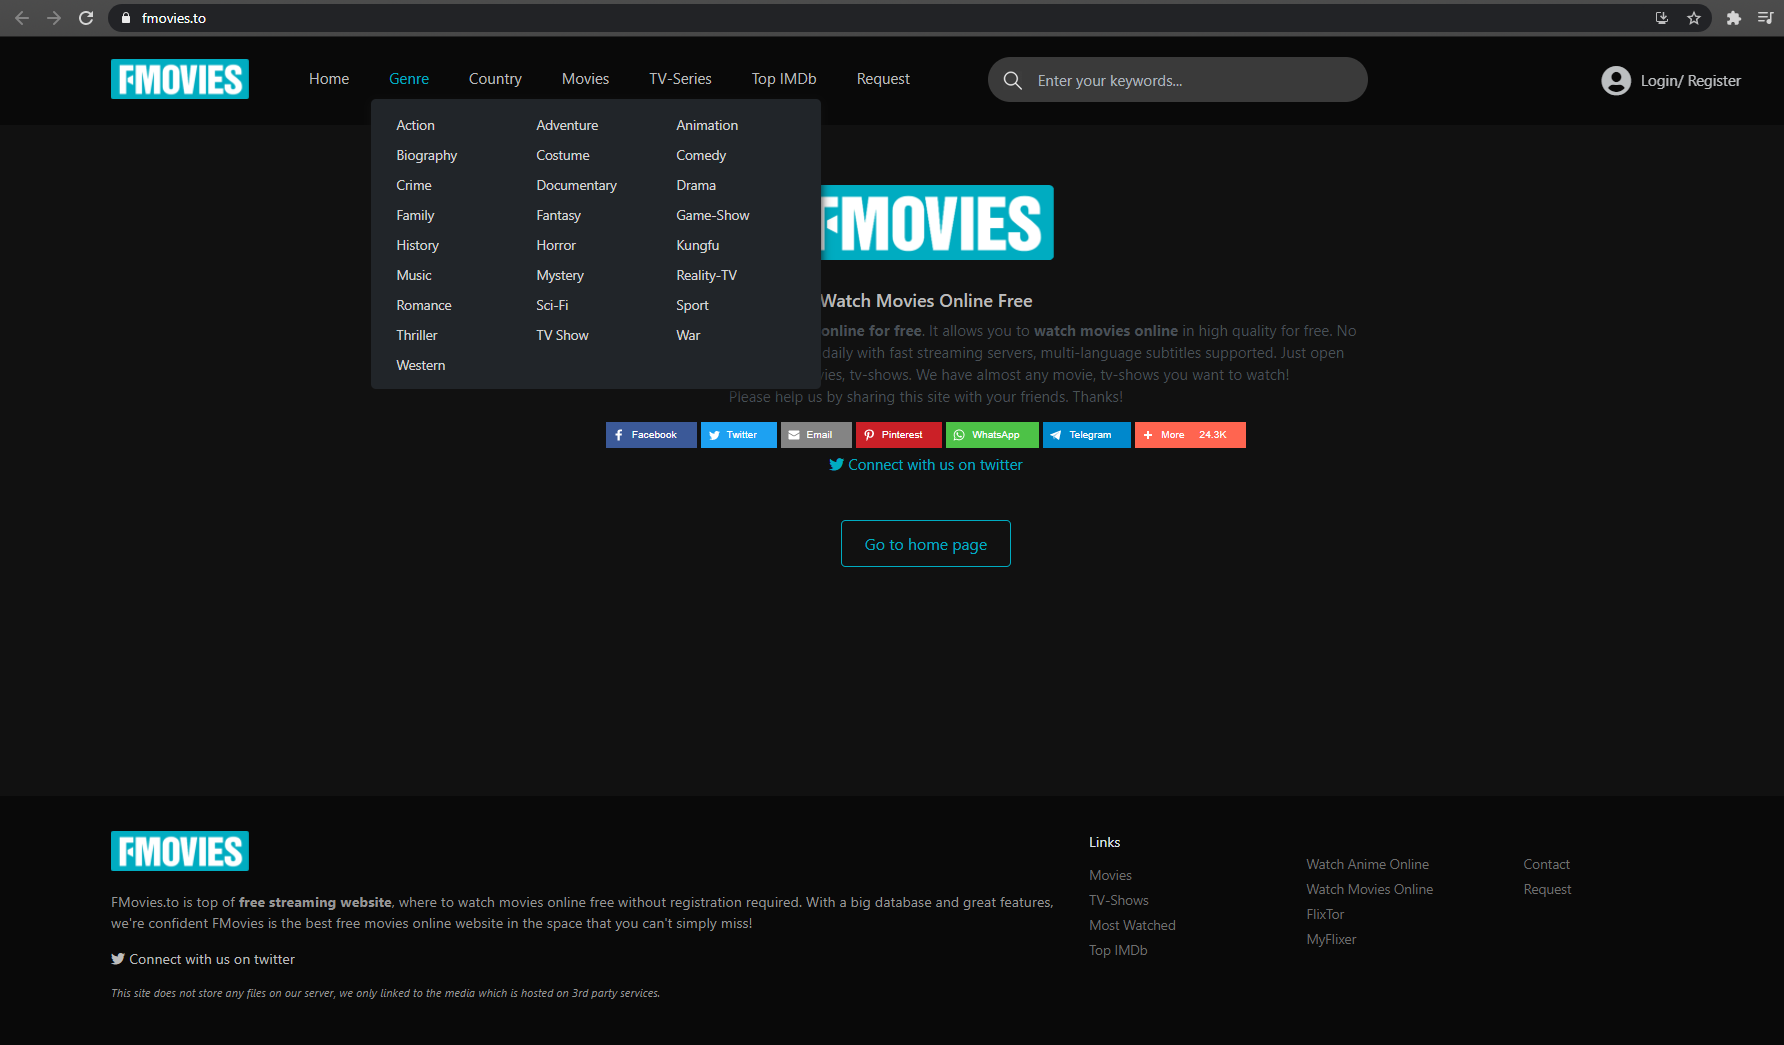The height and width of the screenshot is (1045, 1784).
Task: Open the More sharing options button
Action: (x=1190, y=435)
